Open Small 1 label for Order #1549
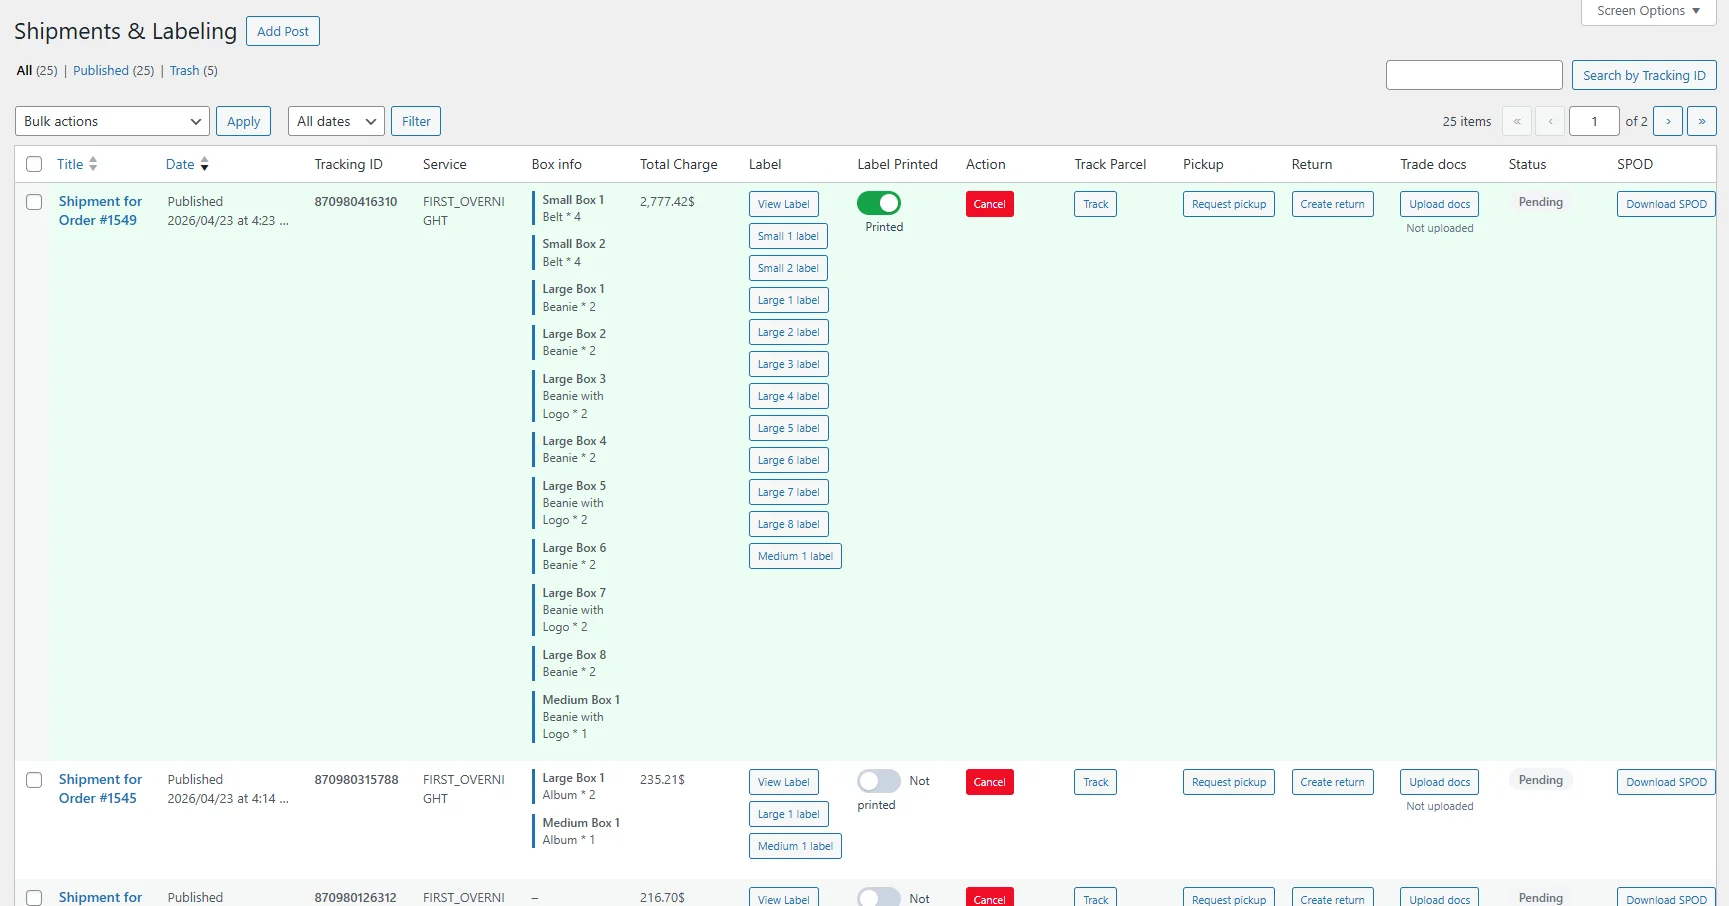 (x=788, y=236)
